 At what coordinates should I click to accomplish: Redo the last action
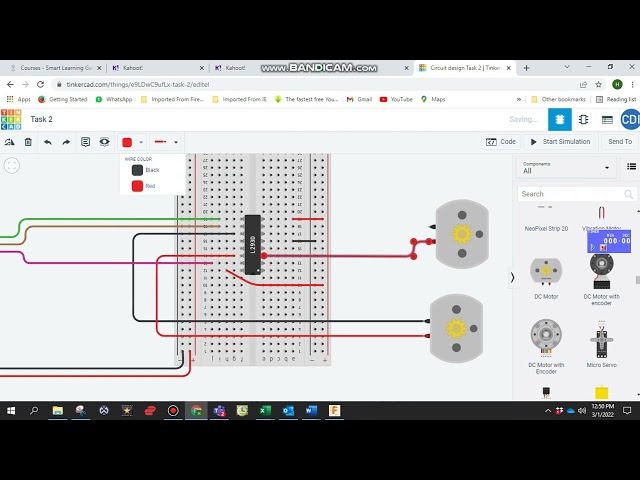tap(66, 142)
